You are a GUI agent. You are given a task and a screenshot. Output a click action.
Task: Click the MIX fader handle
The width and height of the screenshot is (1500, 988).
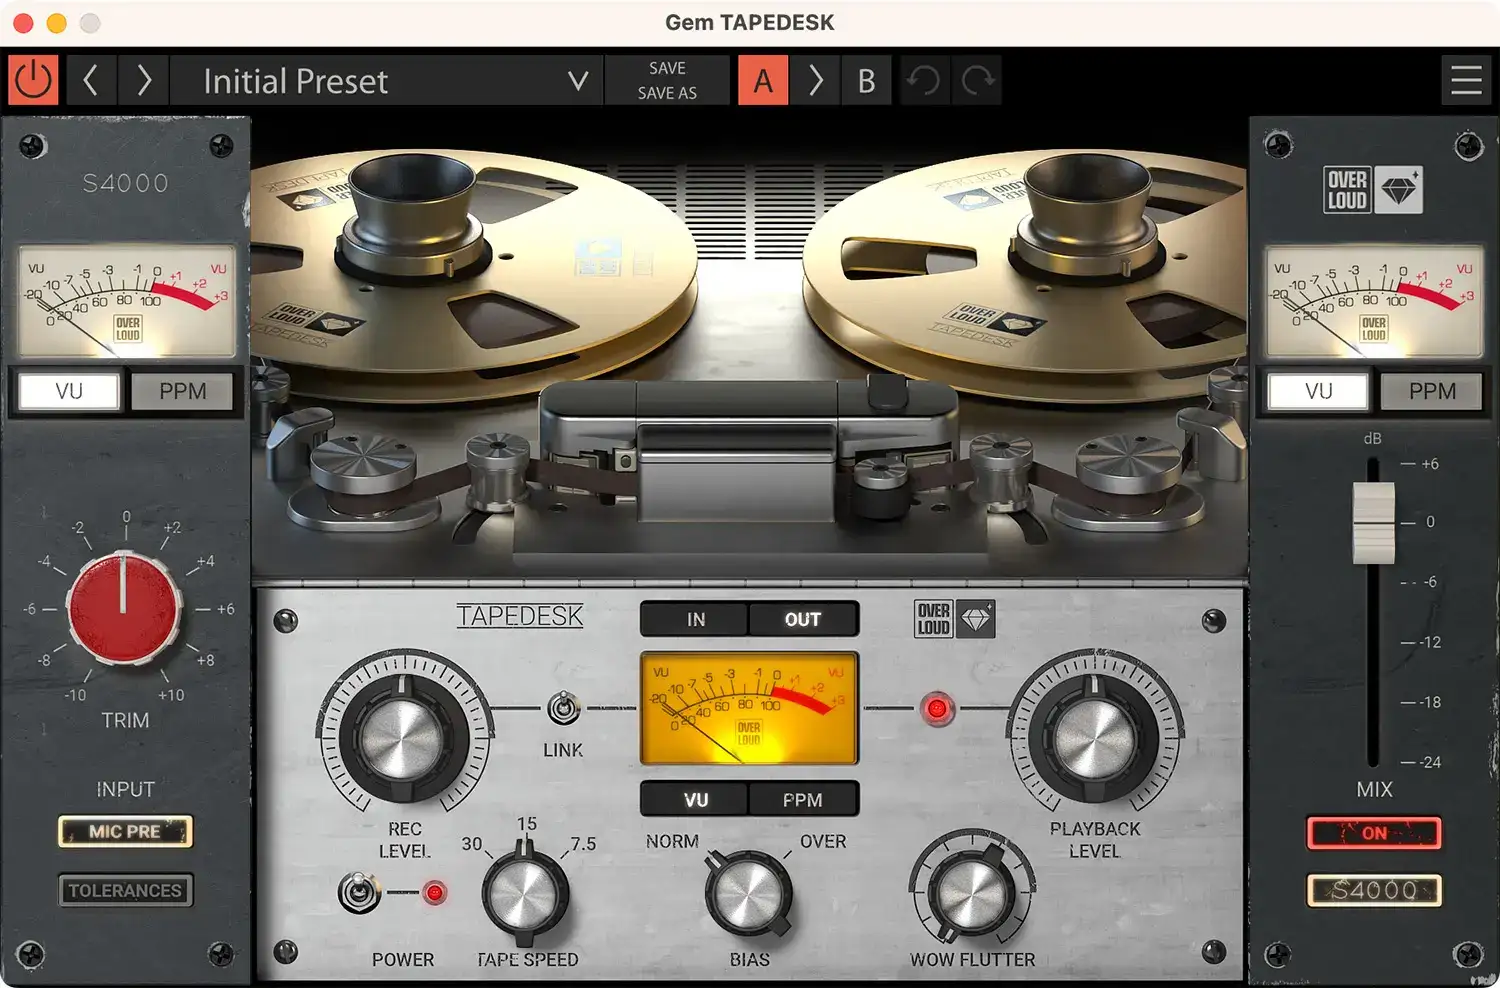tap(1373, 523)
